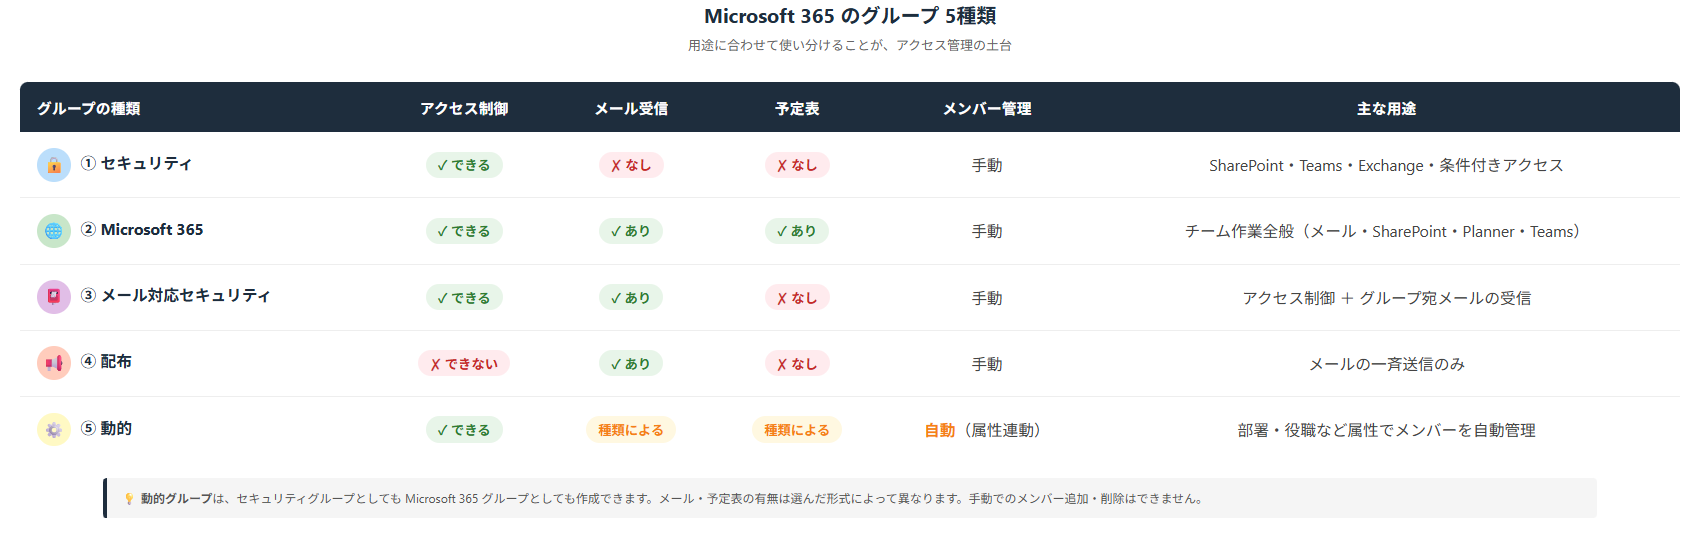
Task: Select the 主な用途 column header
Action: (1386, 108)
